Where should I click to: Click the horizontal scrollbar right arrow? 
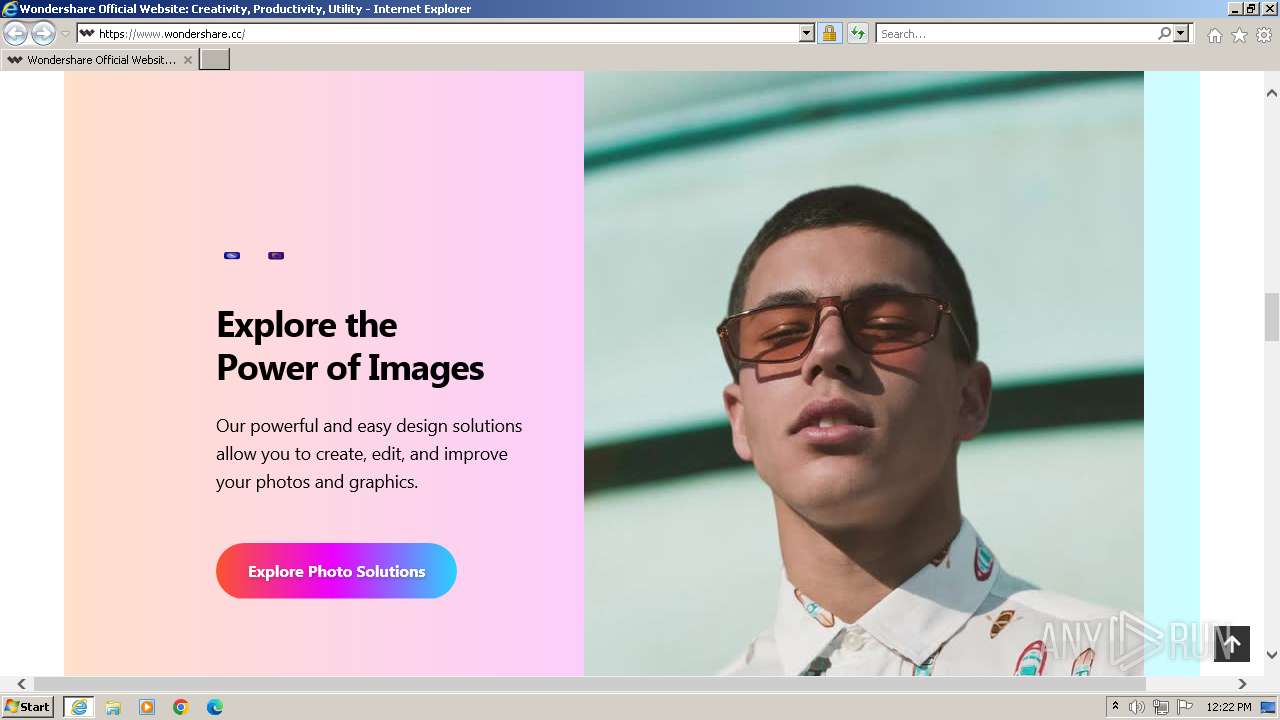(x=1242, y=684)
